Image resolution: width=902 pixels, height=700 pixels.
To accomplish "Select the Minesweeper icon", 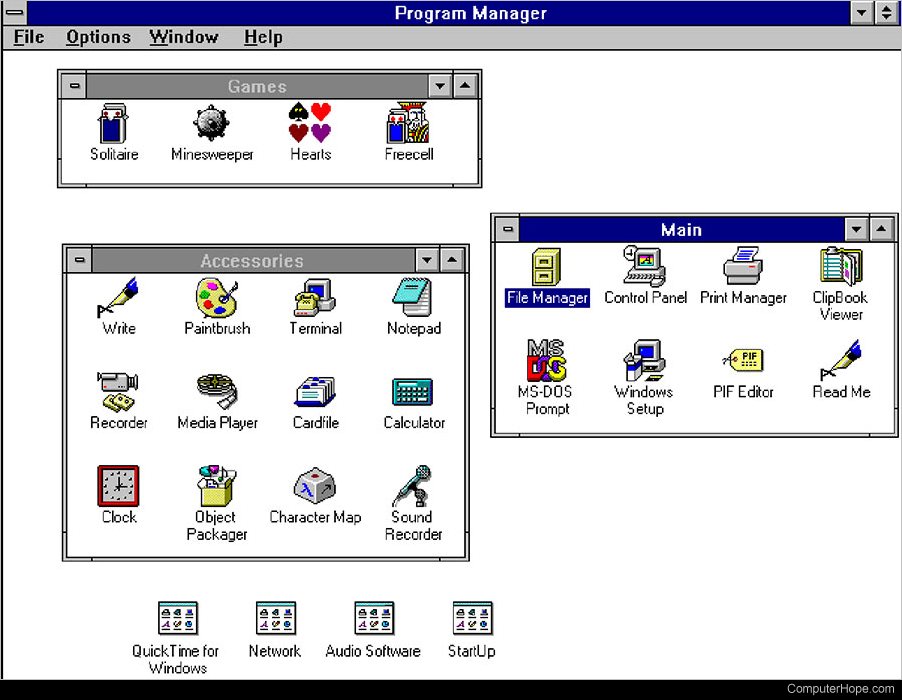I will (211, 124).
